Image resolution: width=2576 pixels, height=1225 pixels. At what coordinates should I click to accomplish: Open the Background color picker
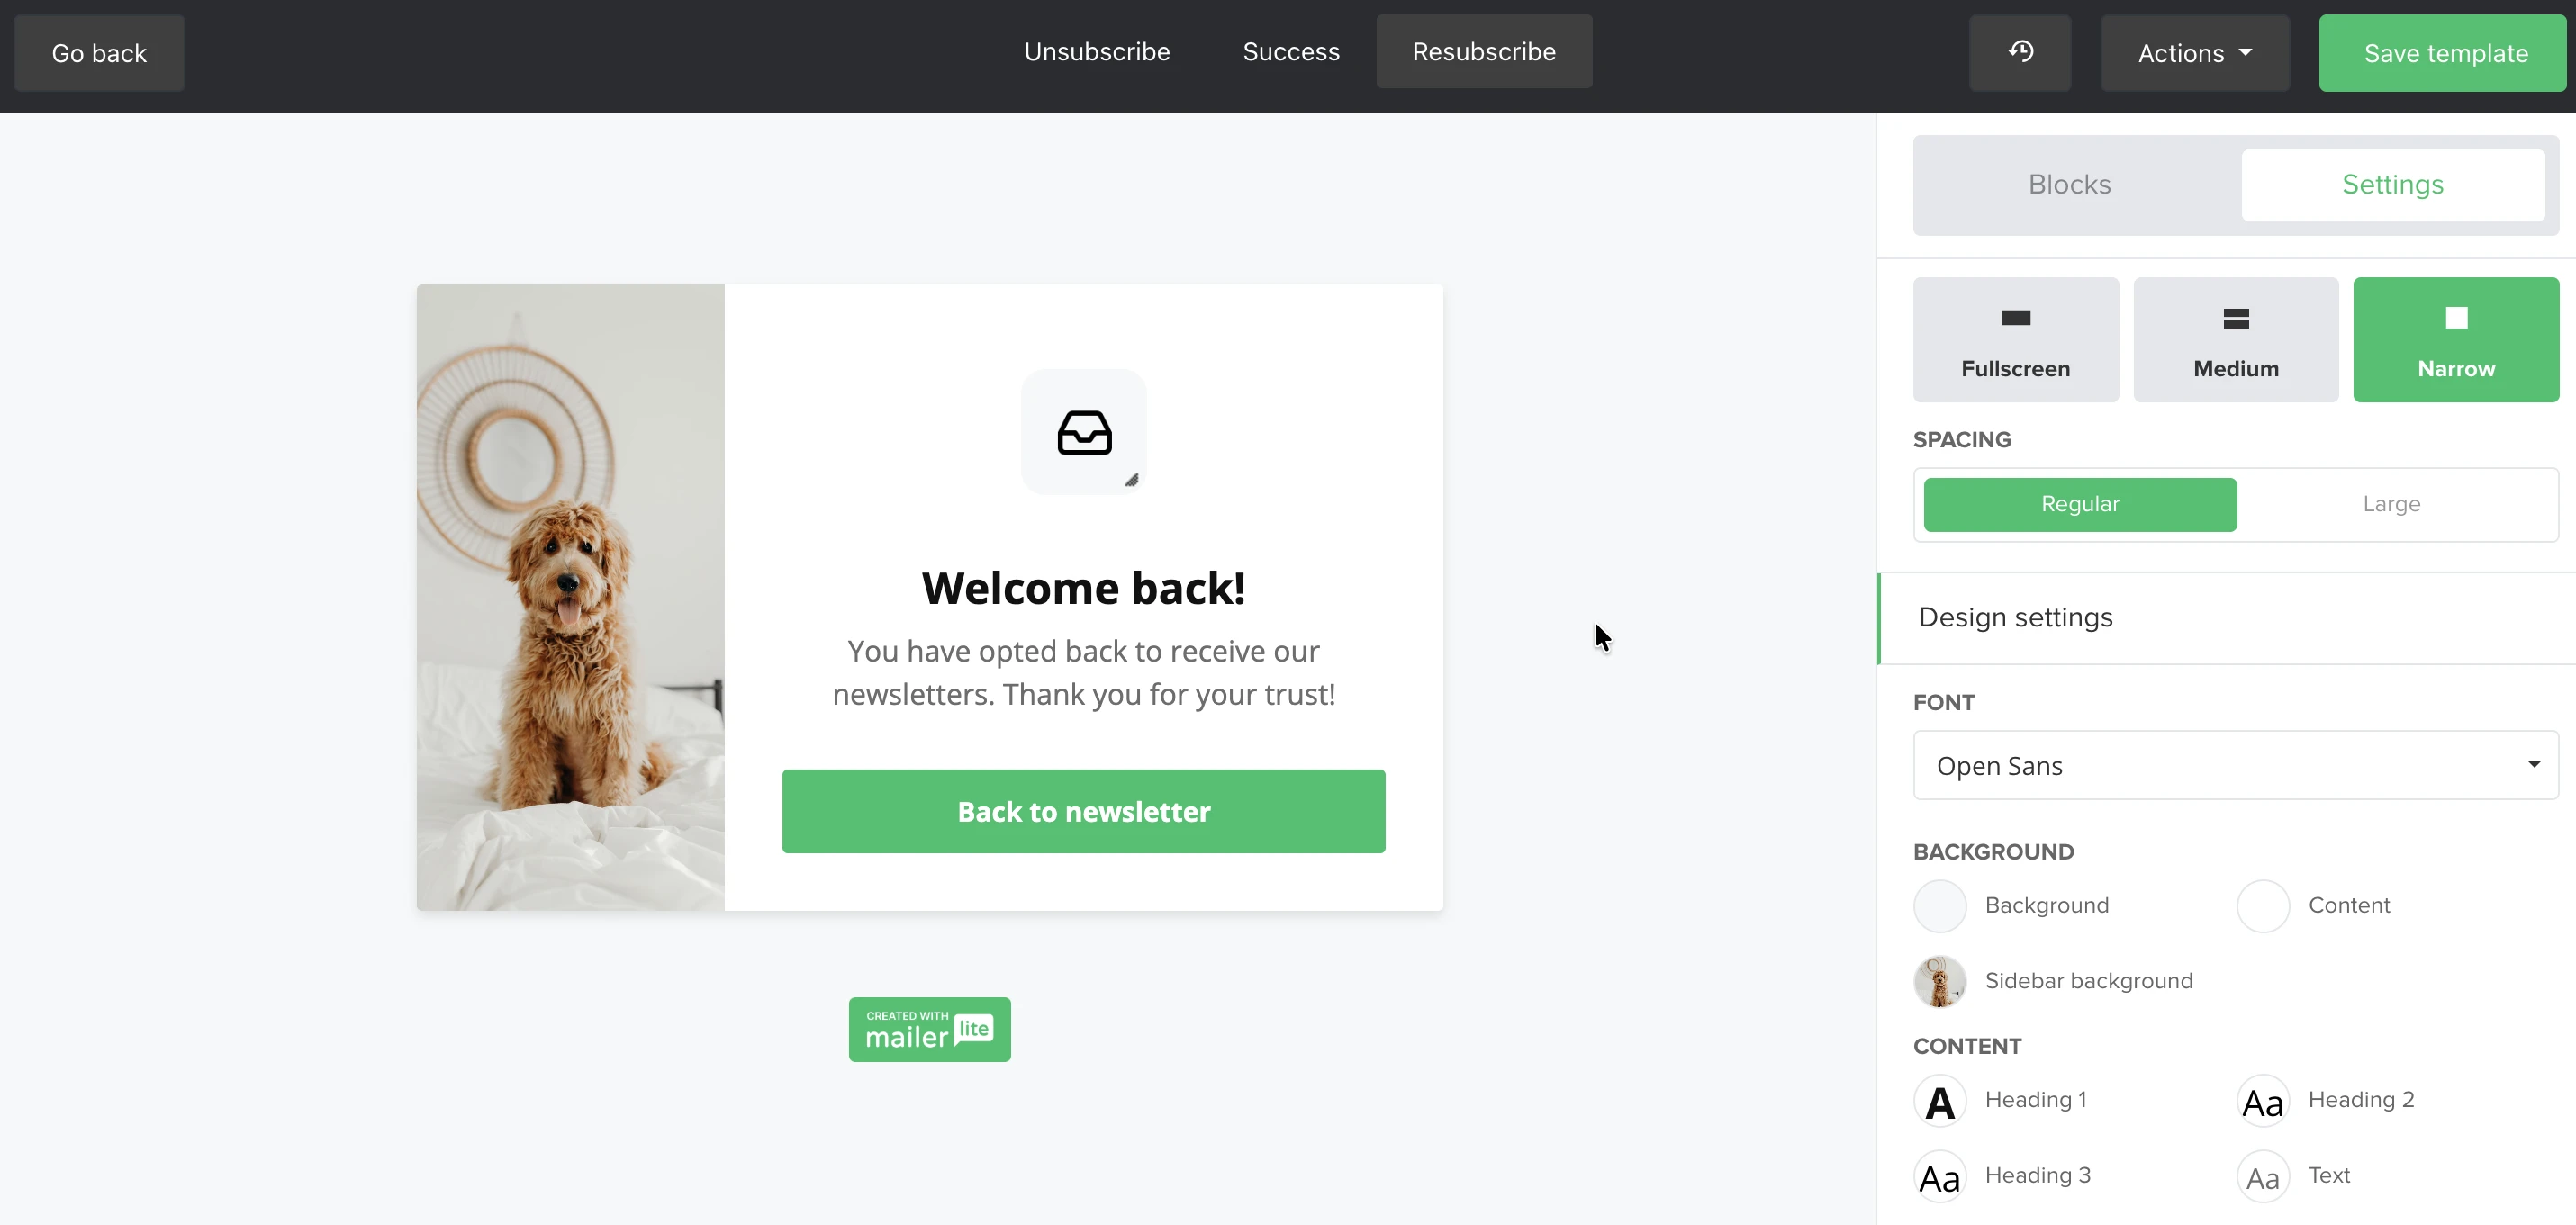pyautogui.click(x=1939, y=905)
